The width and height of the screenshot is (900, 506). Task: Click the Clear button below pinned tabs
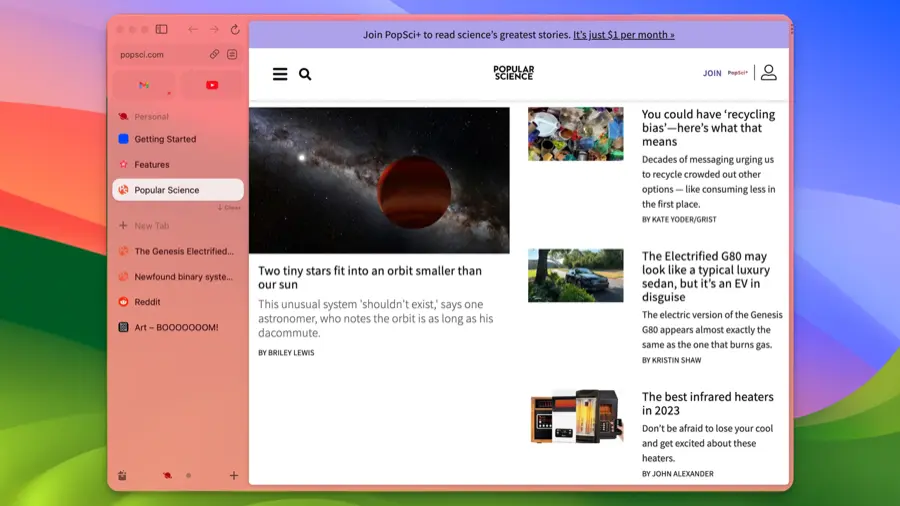[x=229, y=208]
